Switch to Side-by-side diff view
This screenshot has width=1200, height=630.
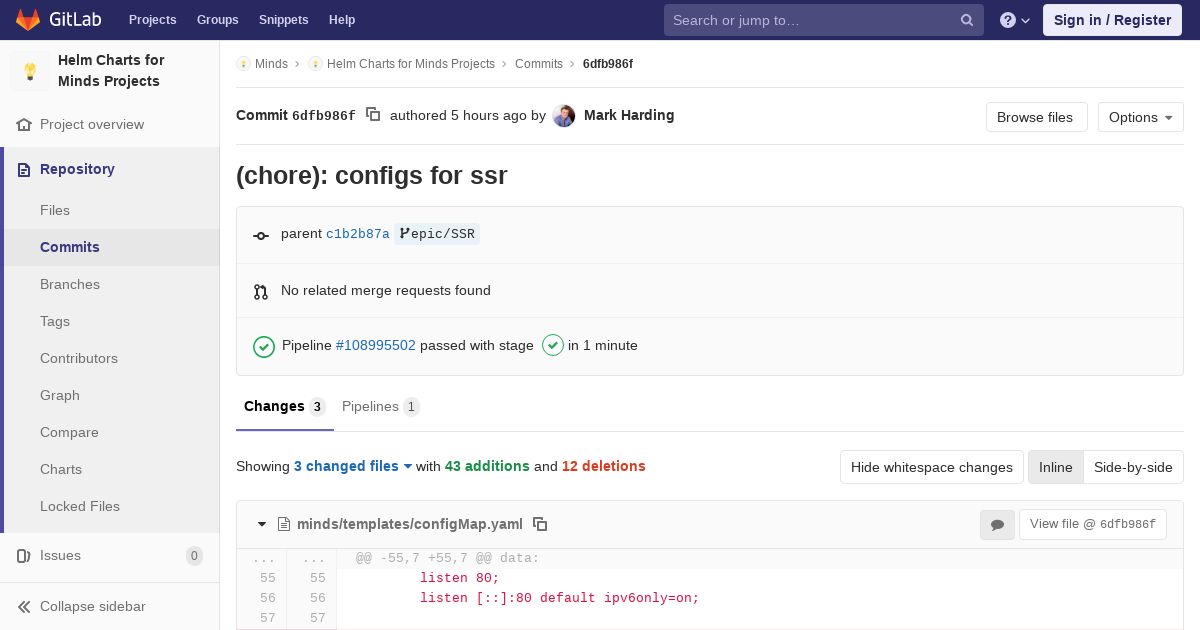click(1133, 467)
